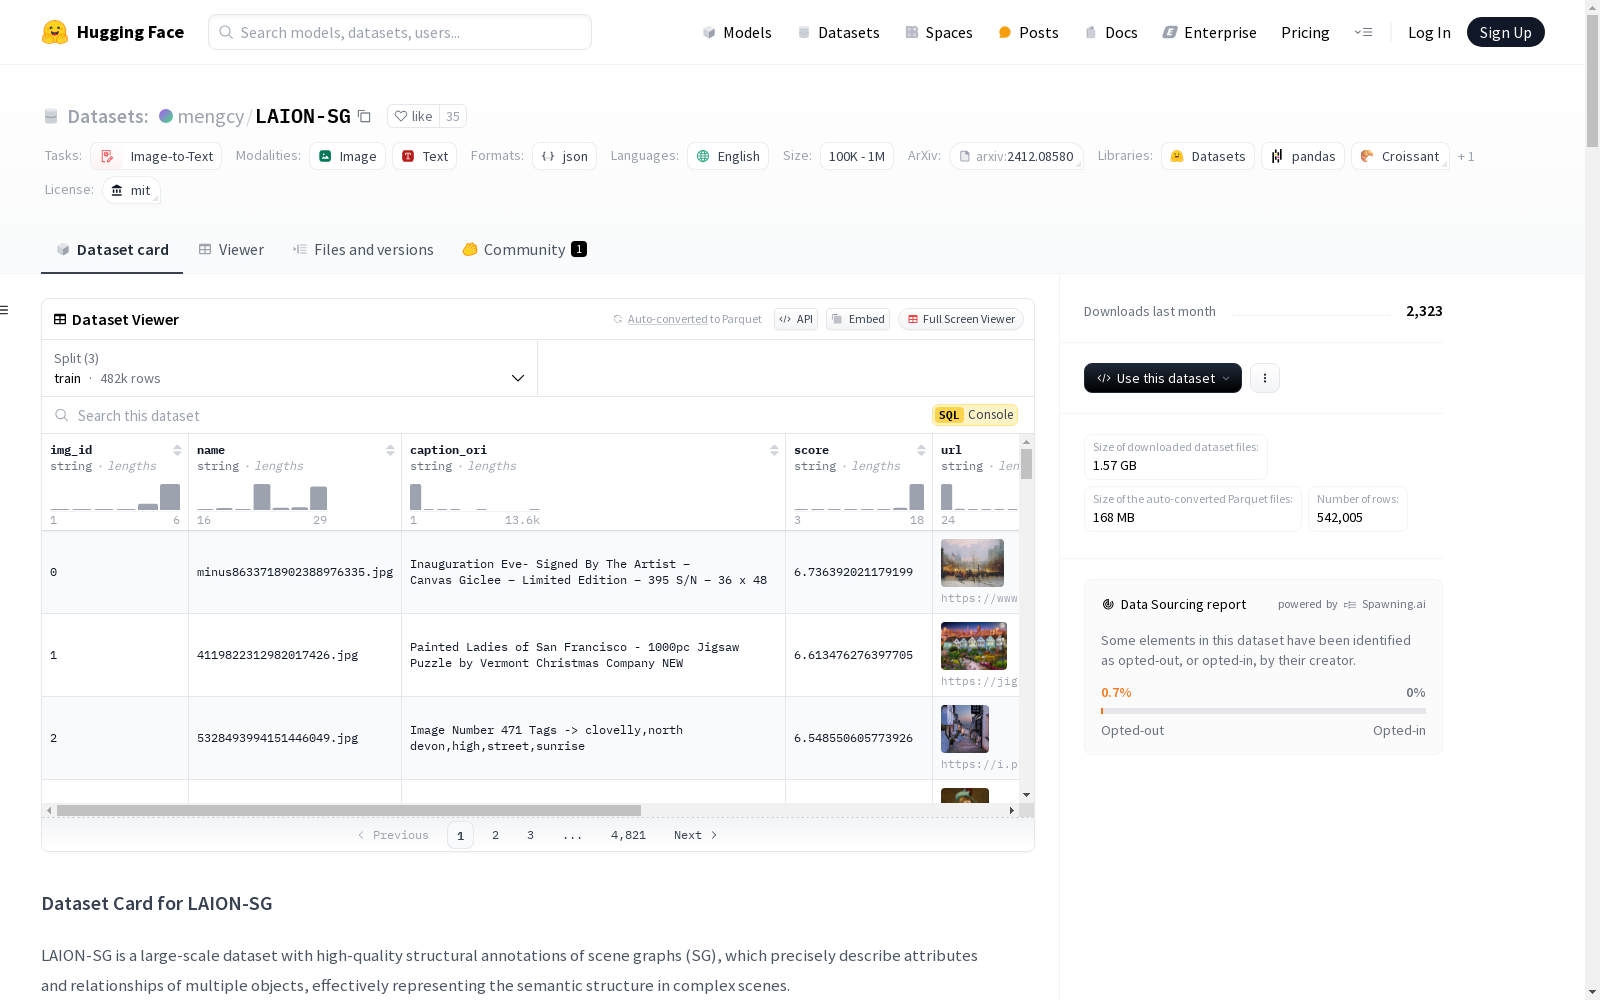The image size is (1600, 1000).
Task: Click the mit license tag
Action: click(x=131, y=190)
